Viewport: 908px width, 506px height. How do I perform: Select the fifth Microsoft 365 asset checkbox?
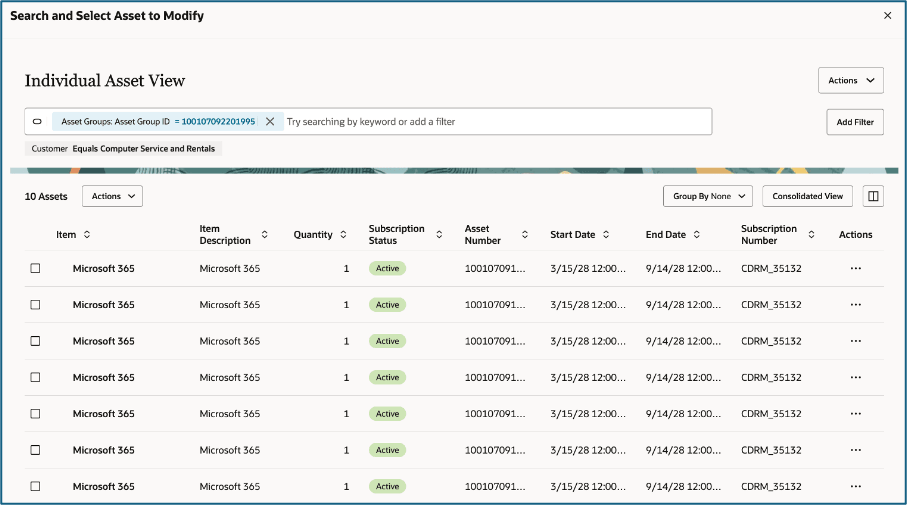pos(35,414)
